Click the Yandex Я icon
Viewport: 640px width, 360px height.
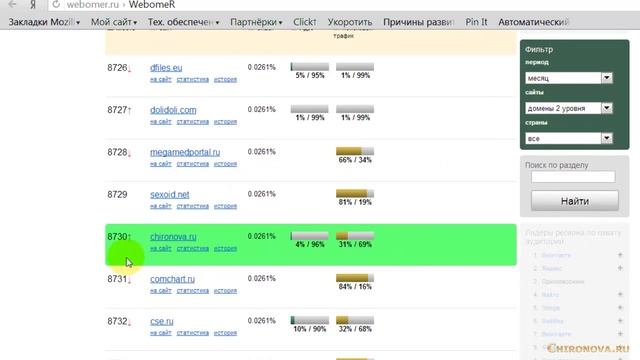(x=33, y=4)
